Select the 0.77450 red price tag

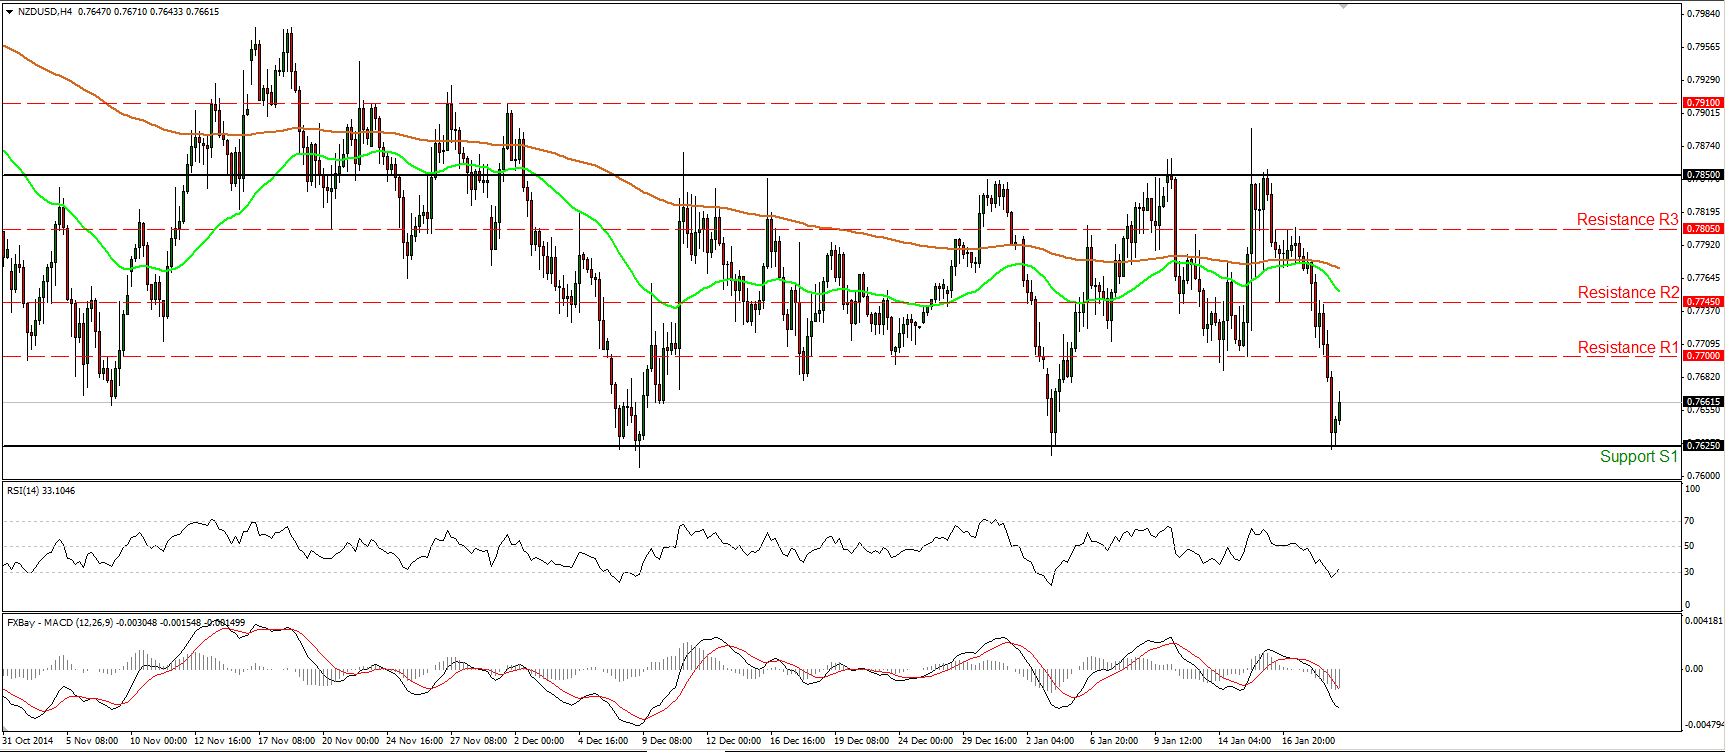[x=1703, y=301]
